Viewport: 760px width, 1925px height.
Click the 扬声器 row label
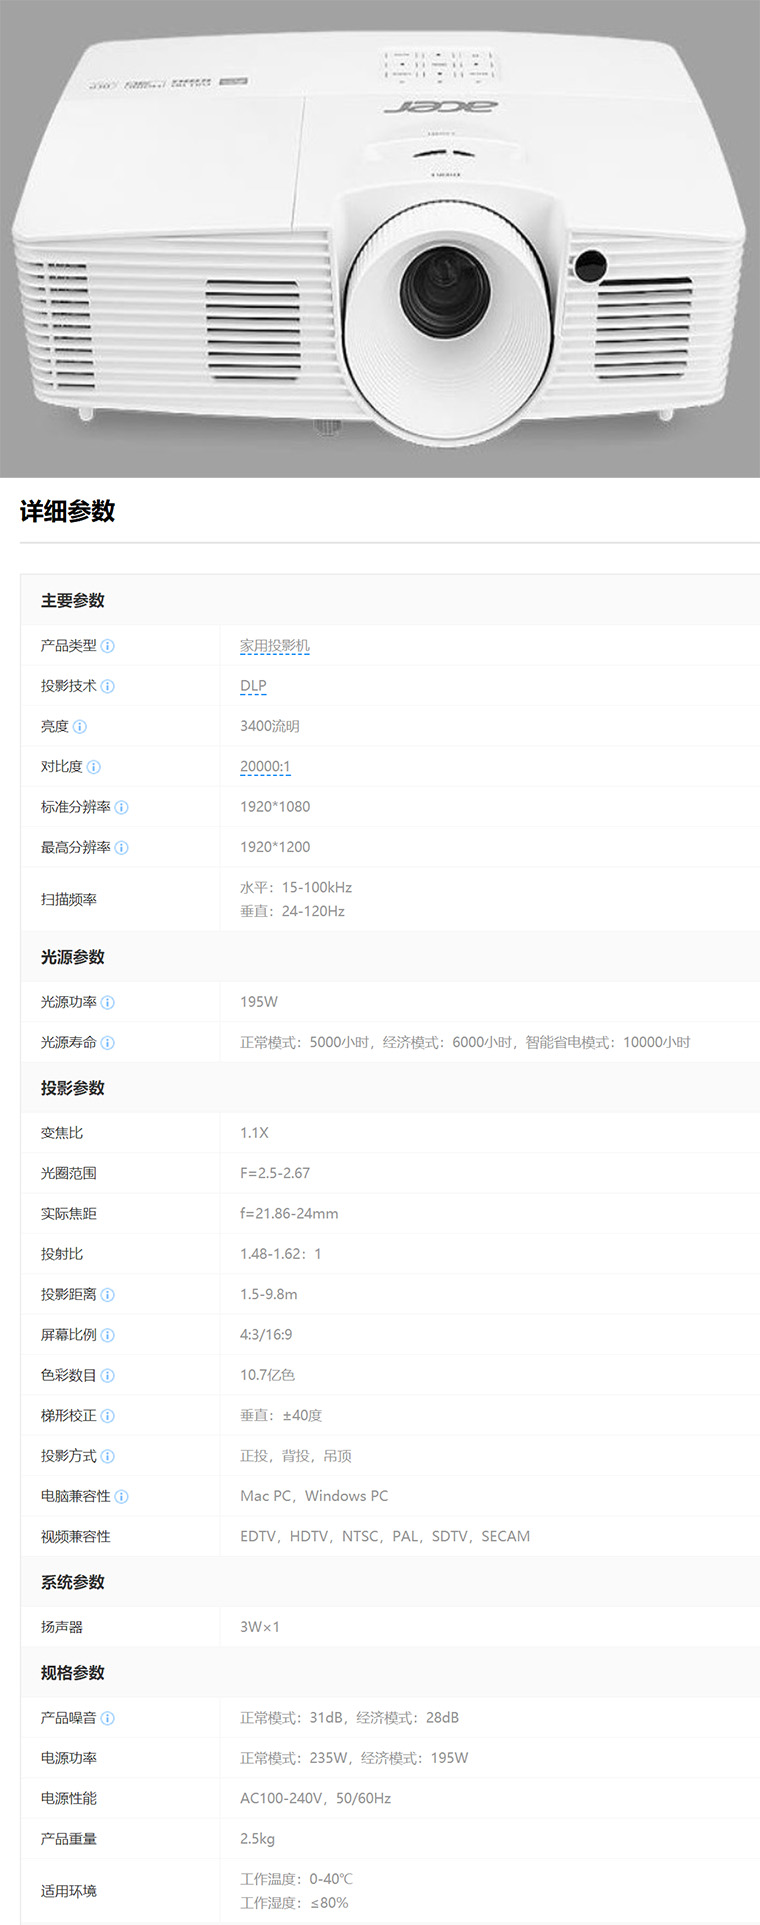click(x=62, y=1627)
